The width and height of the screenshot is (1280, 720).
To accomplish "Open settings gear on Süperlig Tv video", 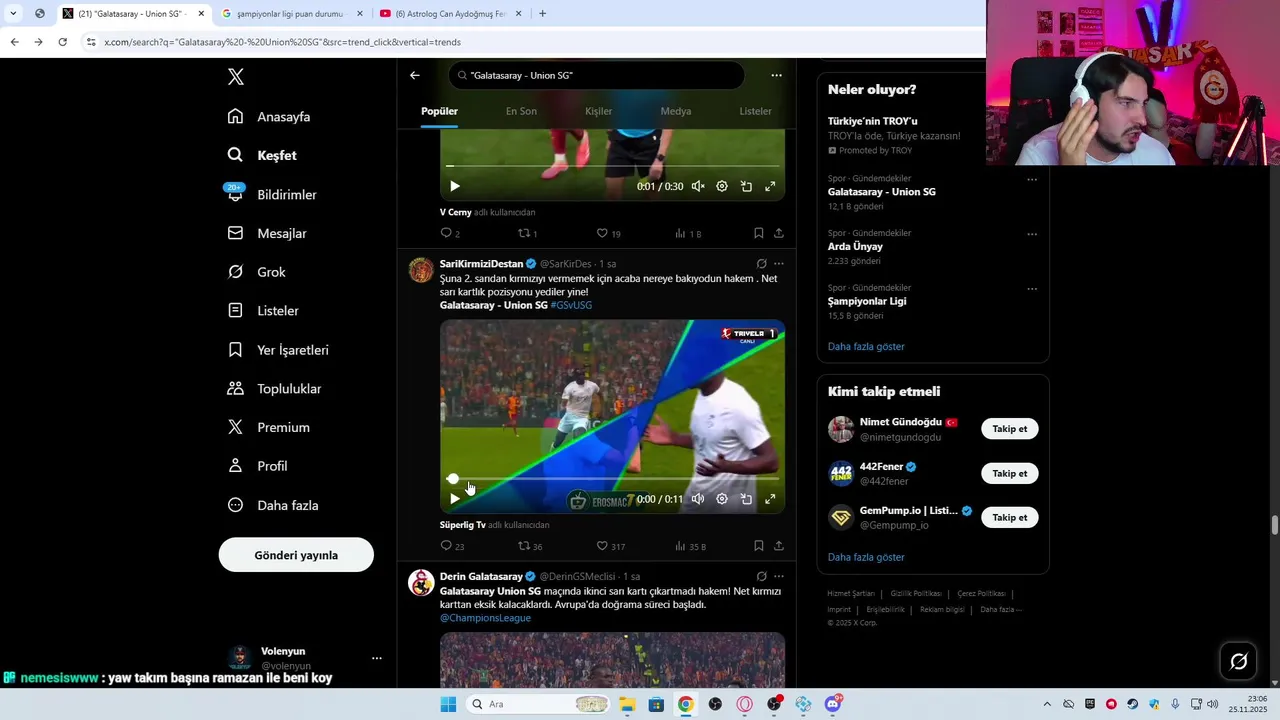I will [x=722, y=498].
